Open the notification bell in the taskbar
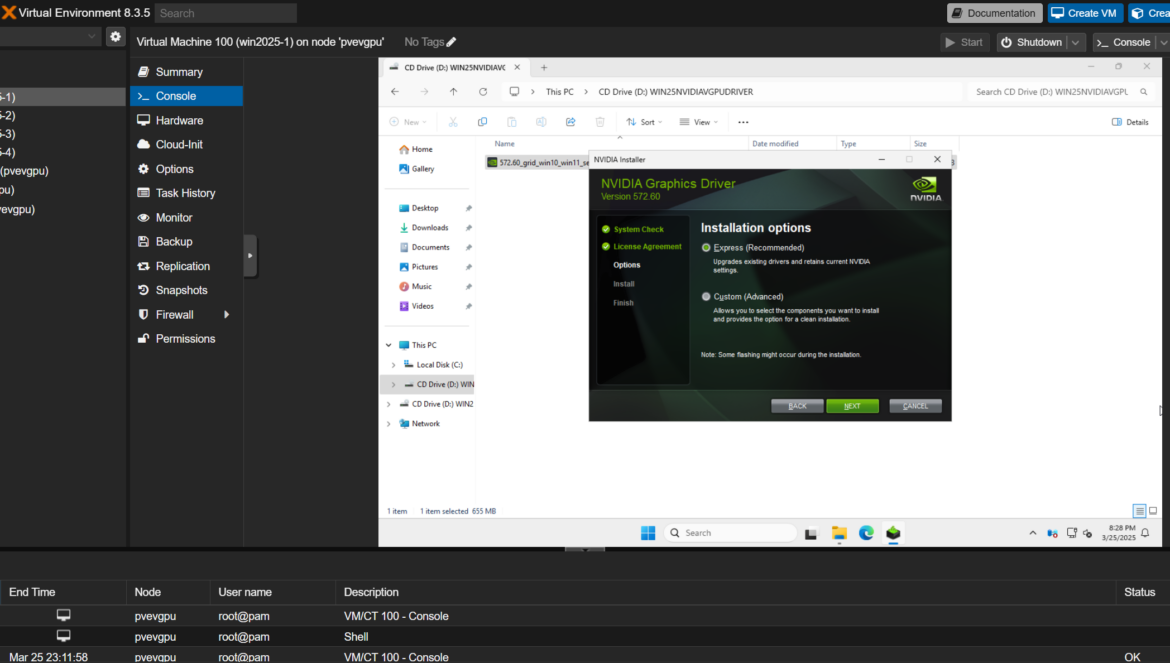The width and height of the screenshot is (1170, 663). pyautogui.click(x=1145, y=533)
